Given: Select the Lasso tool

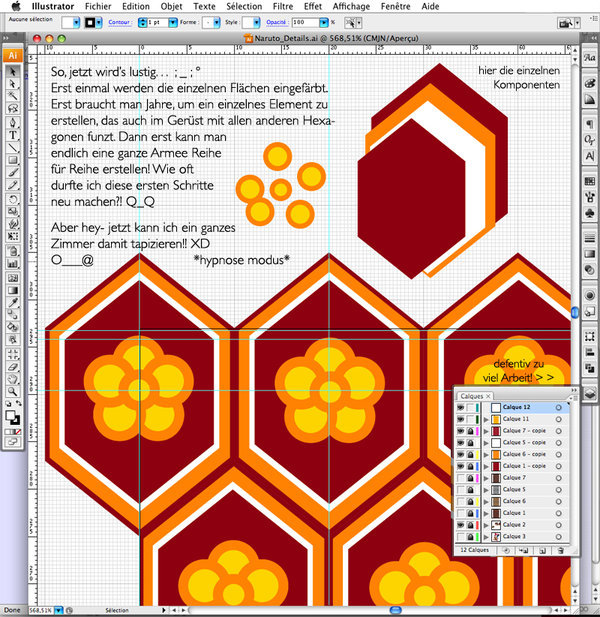Looking at the screenshot, I should tap(13, 108).
